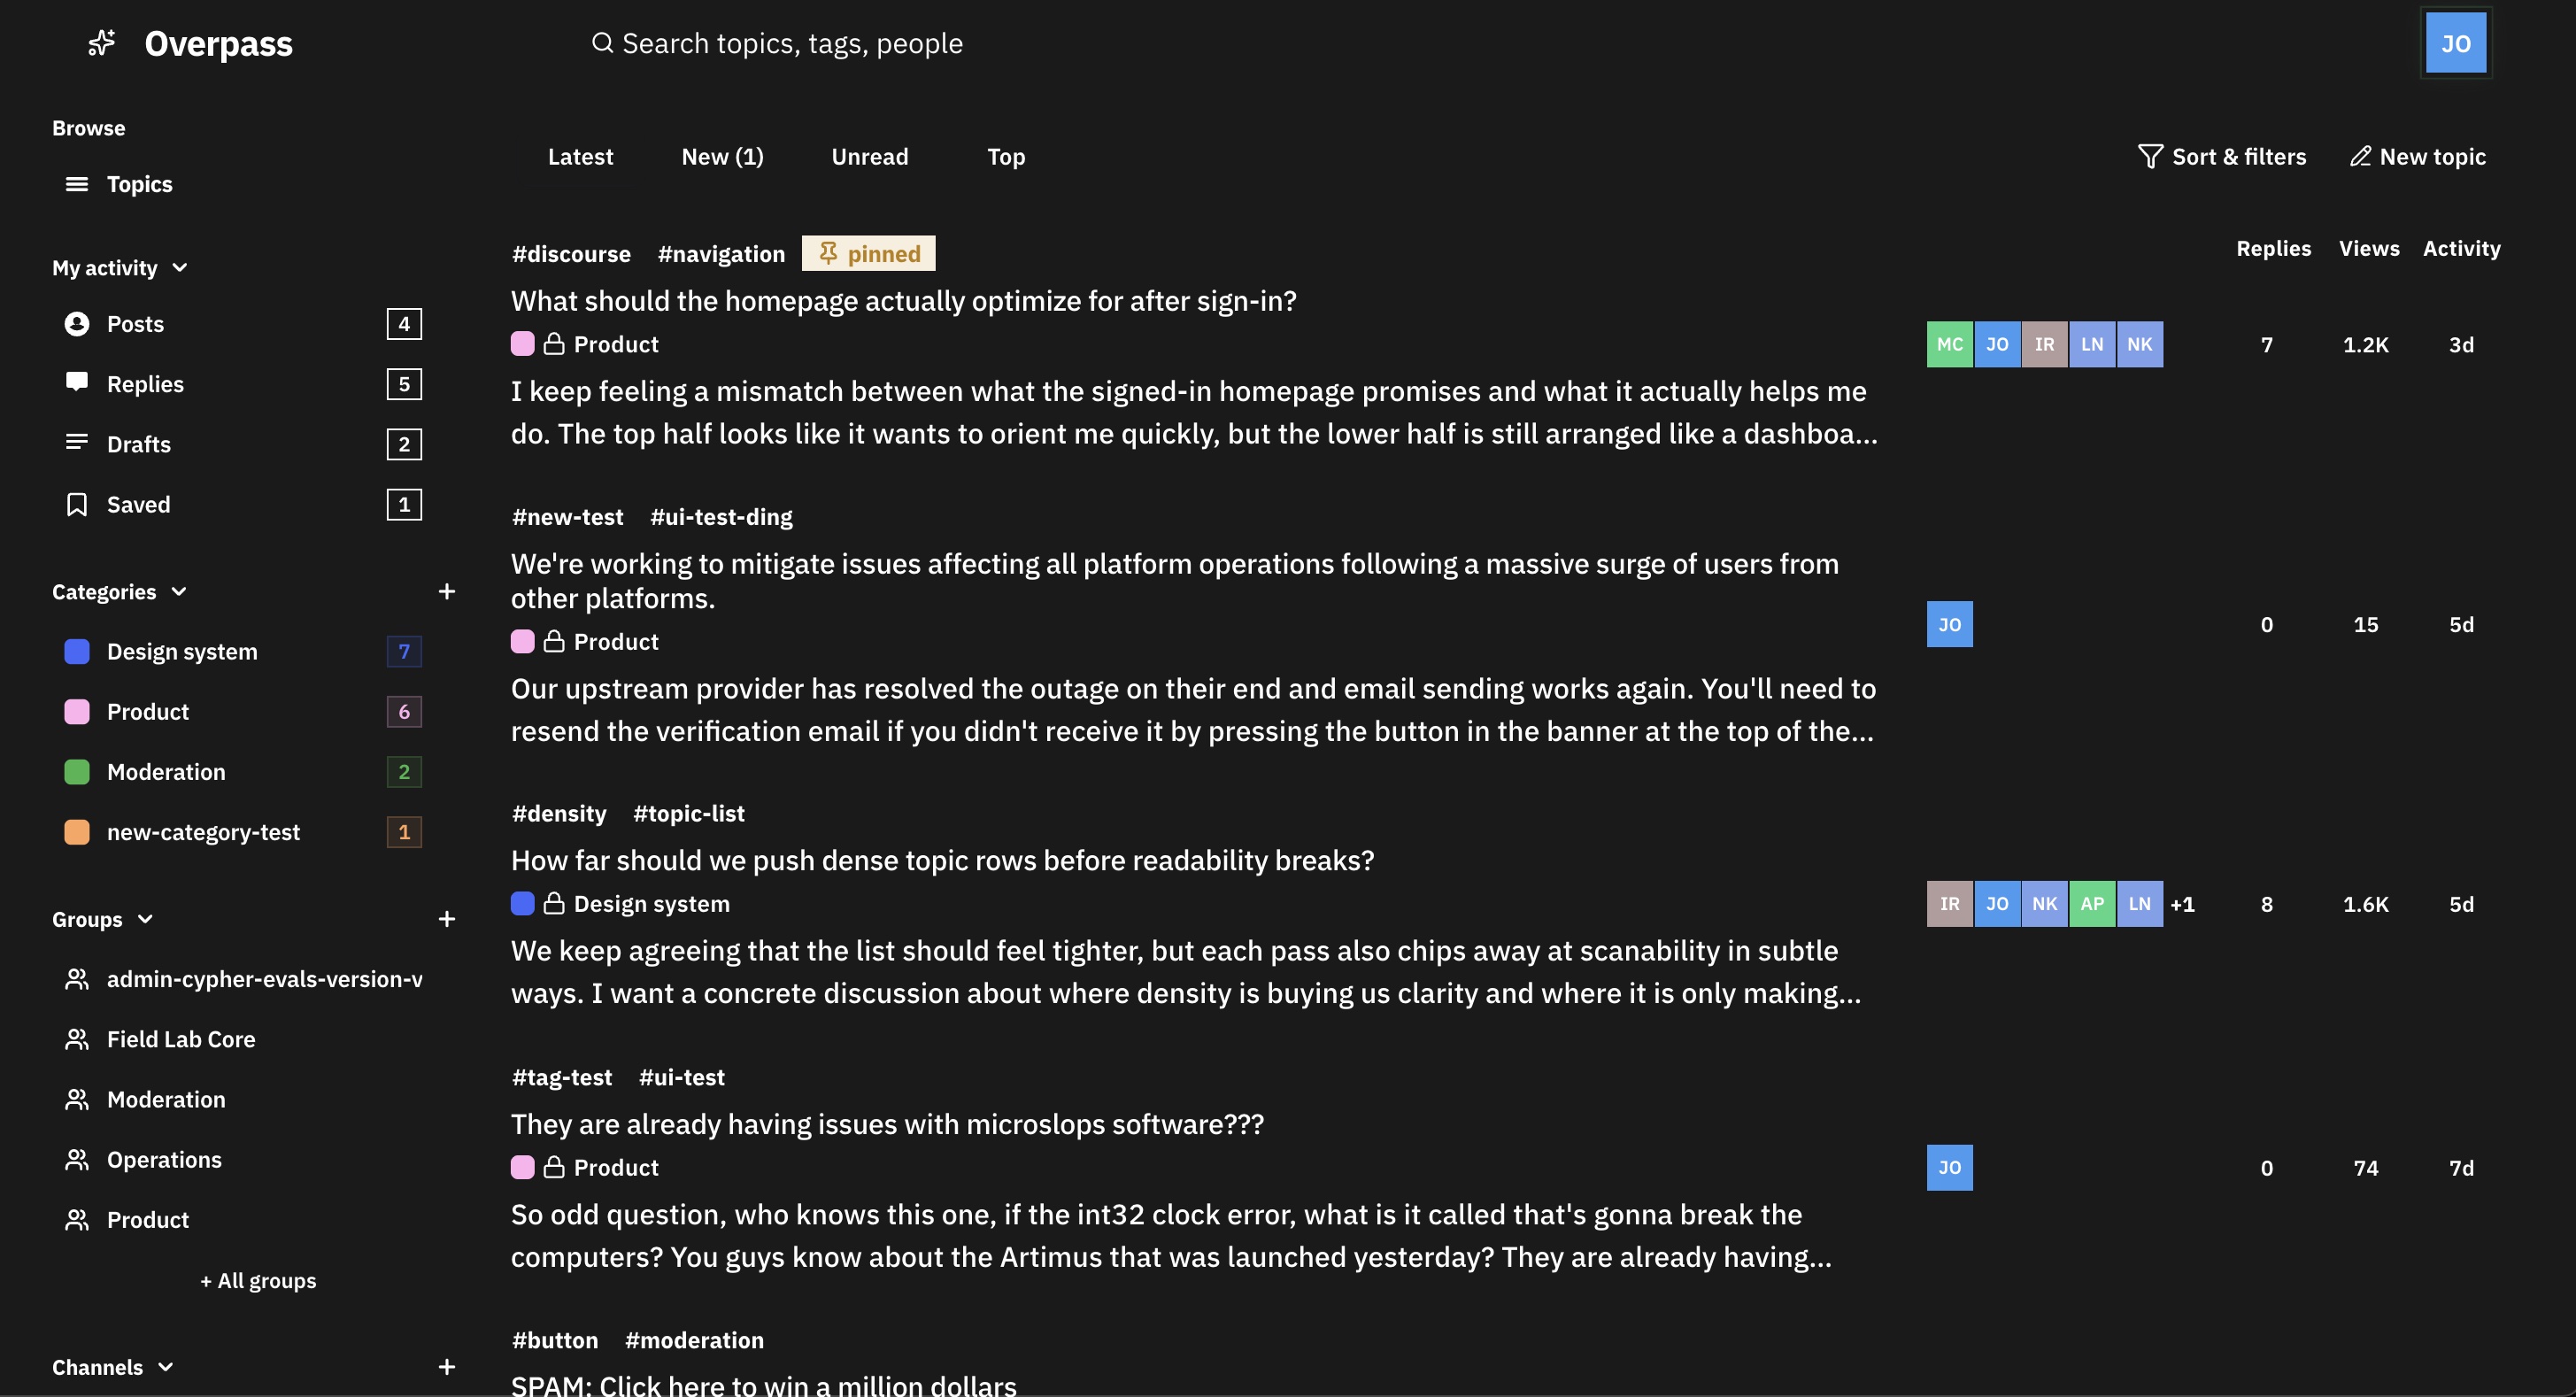Click the Overpass sparkle logo icon
Viewport: 2576px width, 1397px height.
pyautogui.click(x=101, y=43)
